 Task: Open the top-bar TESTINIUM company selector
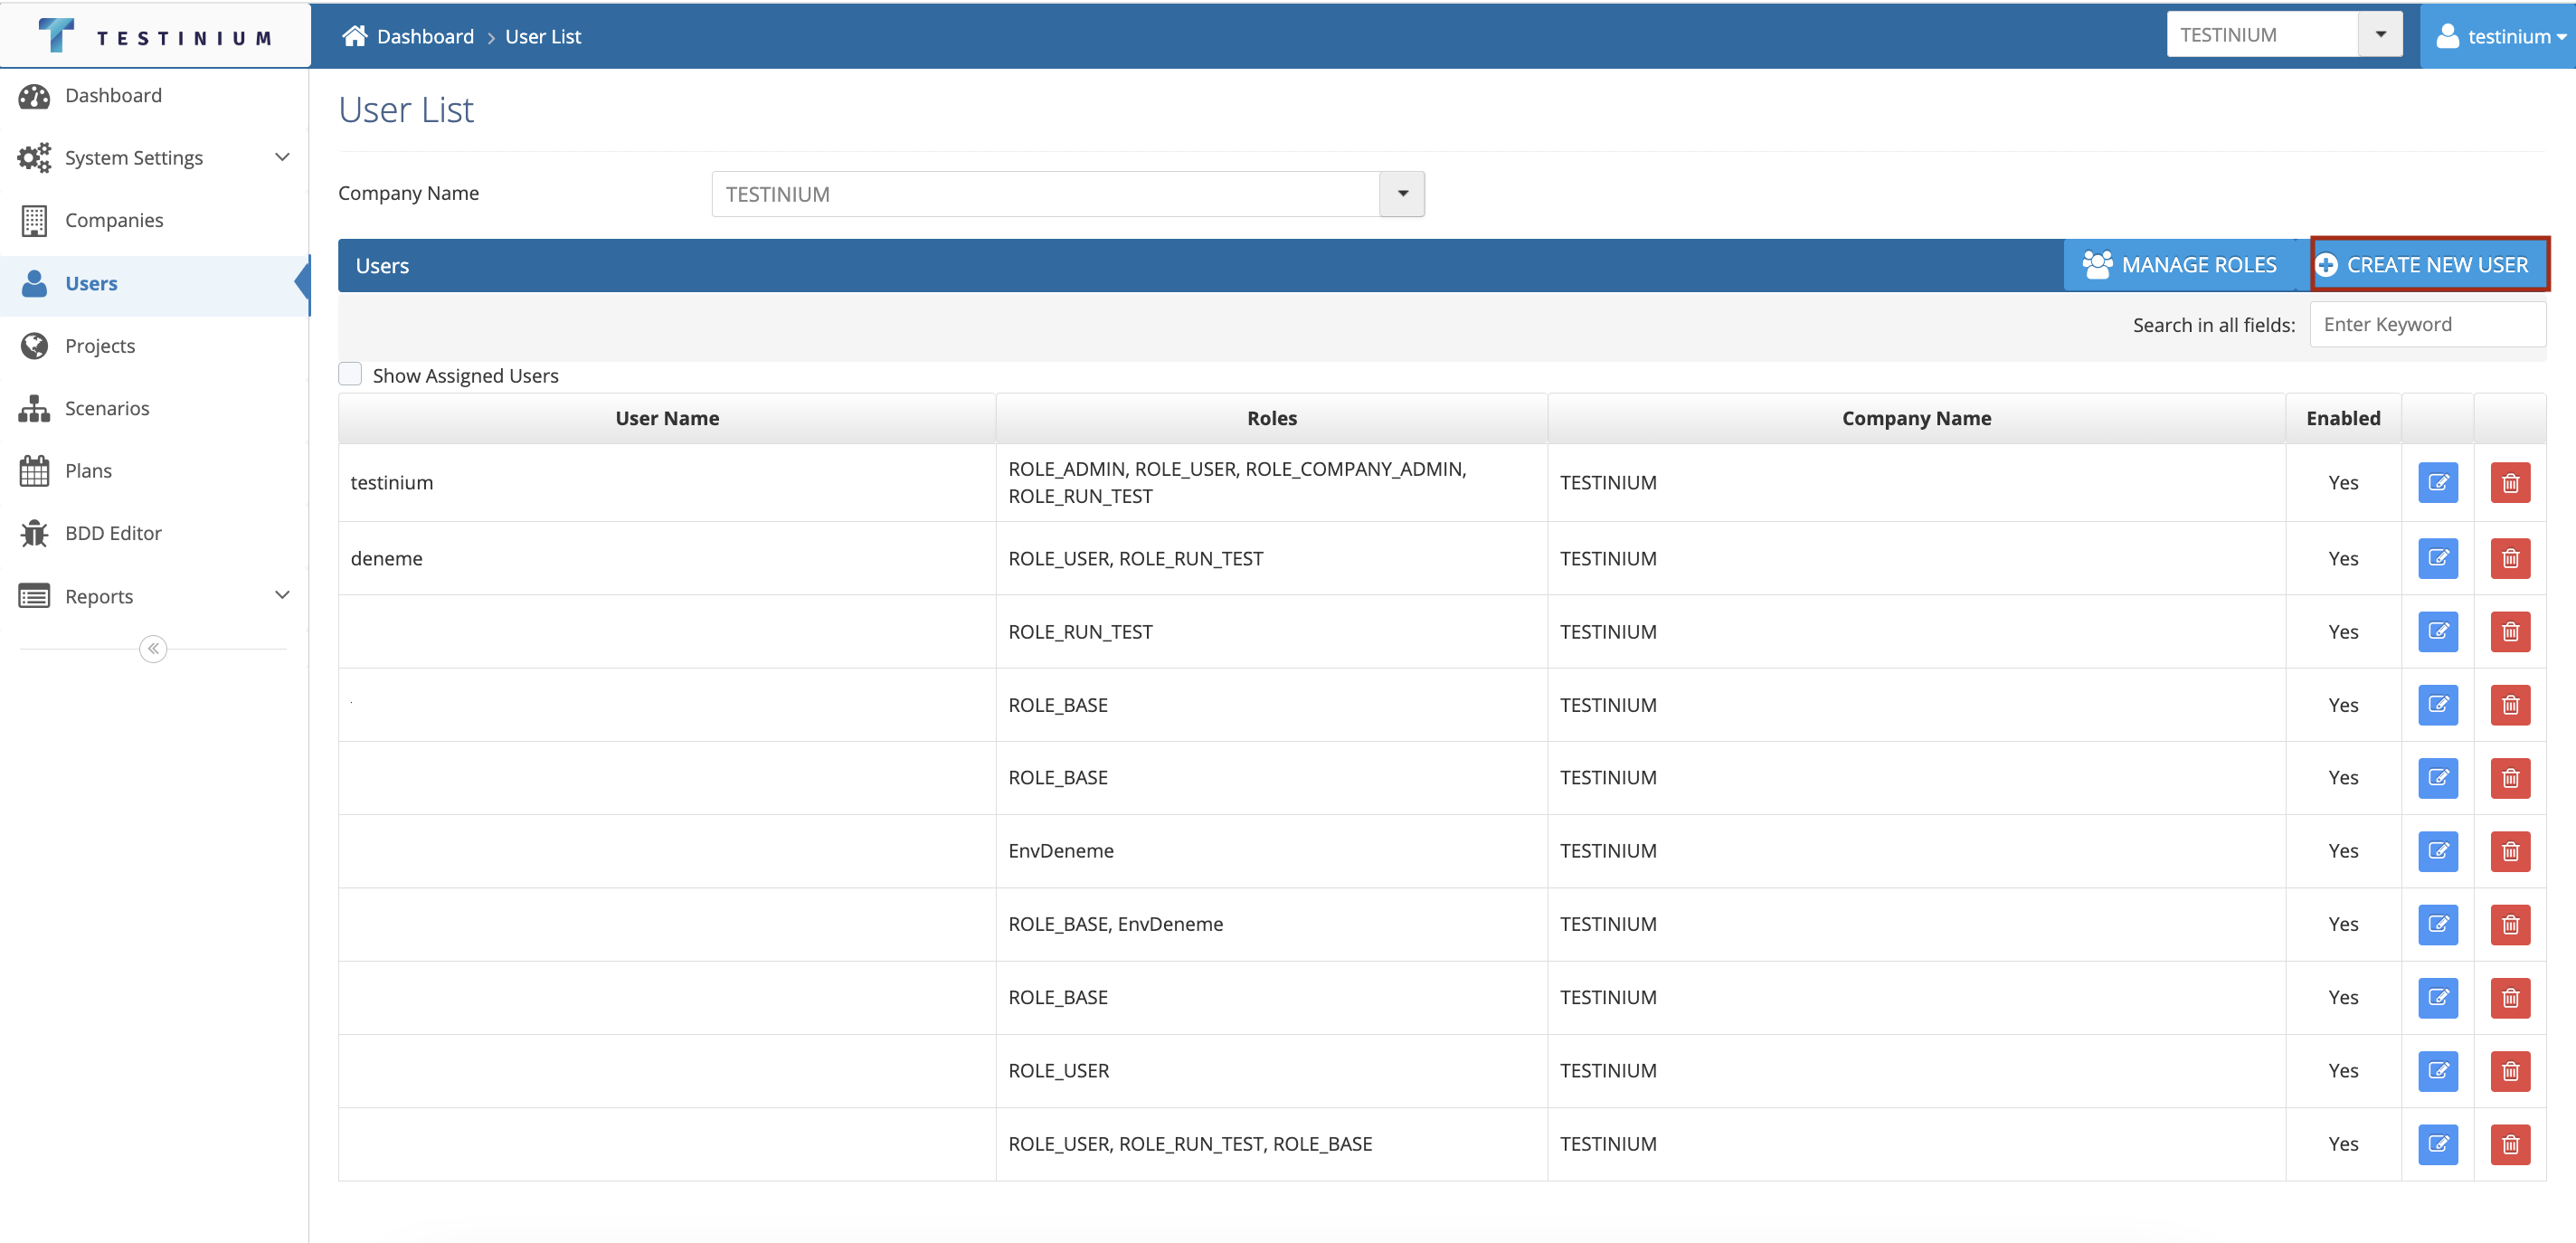[x=2380, y=35]
